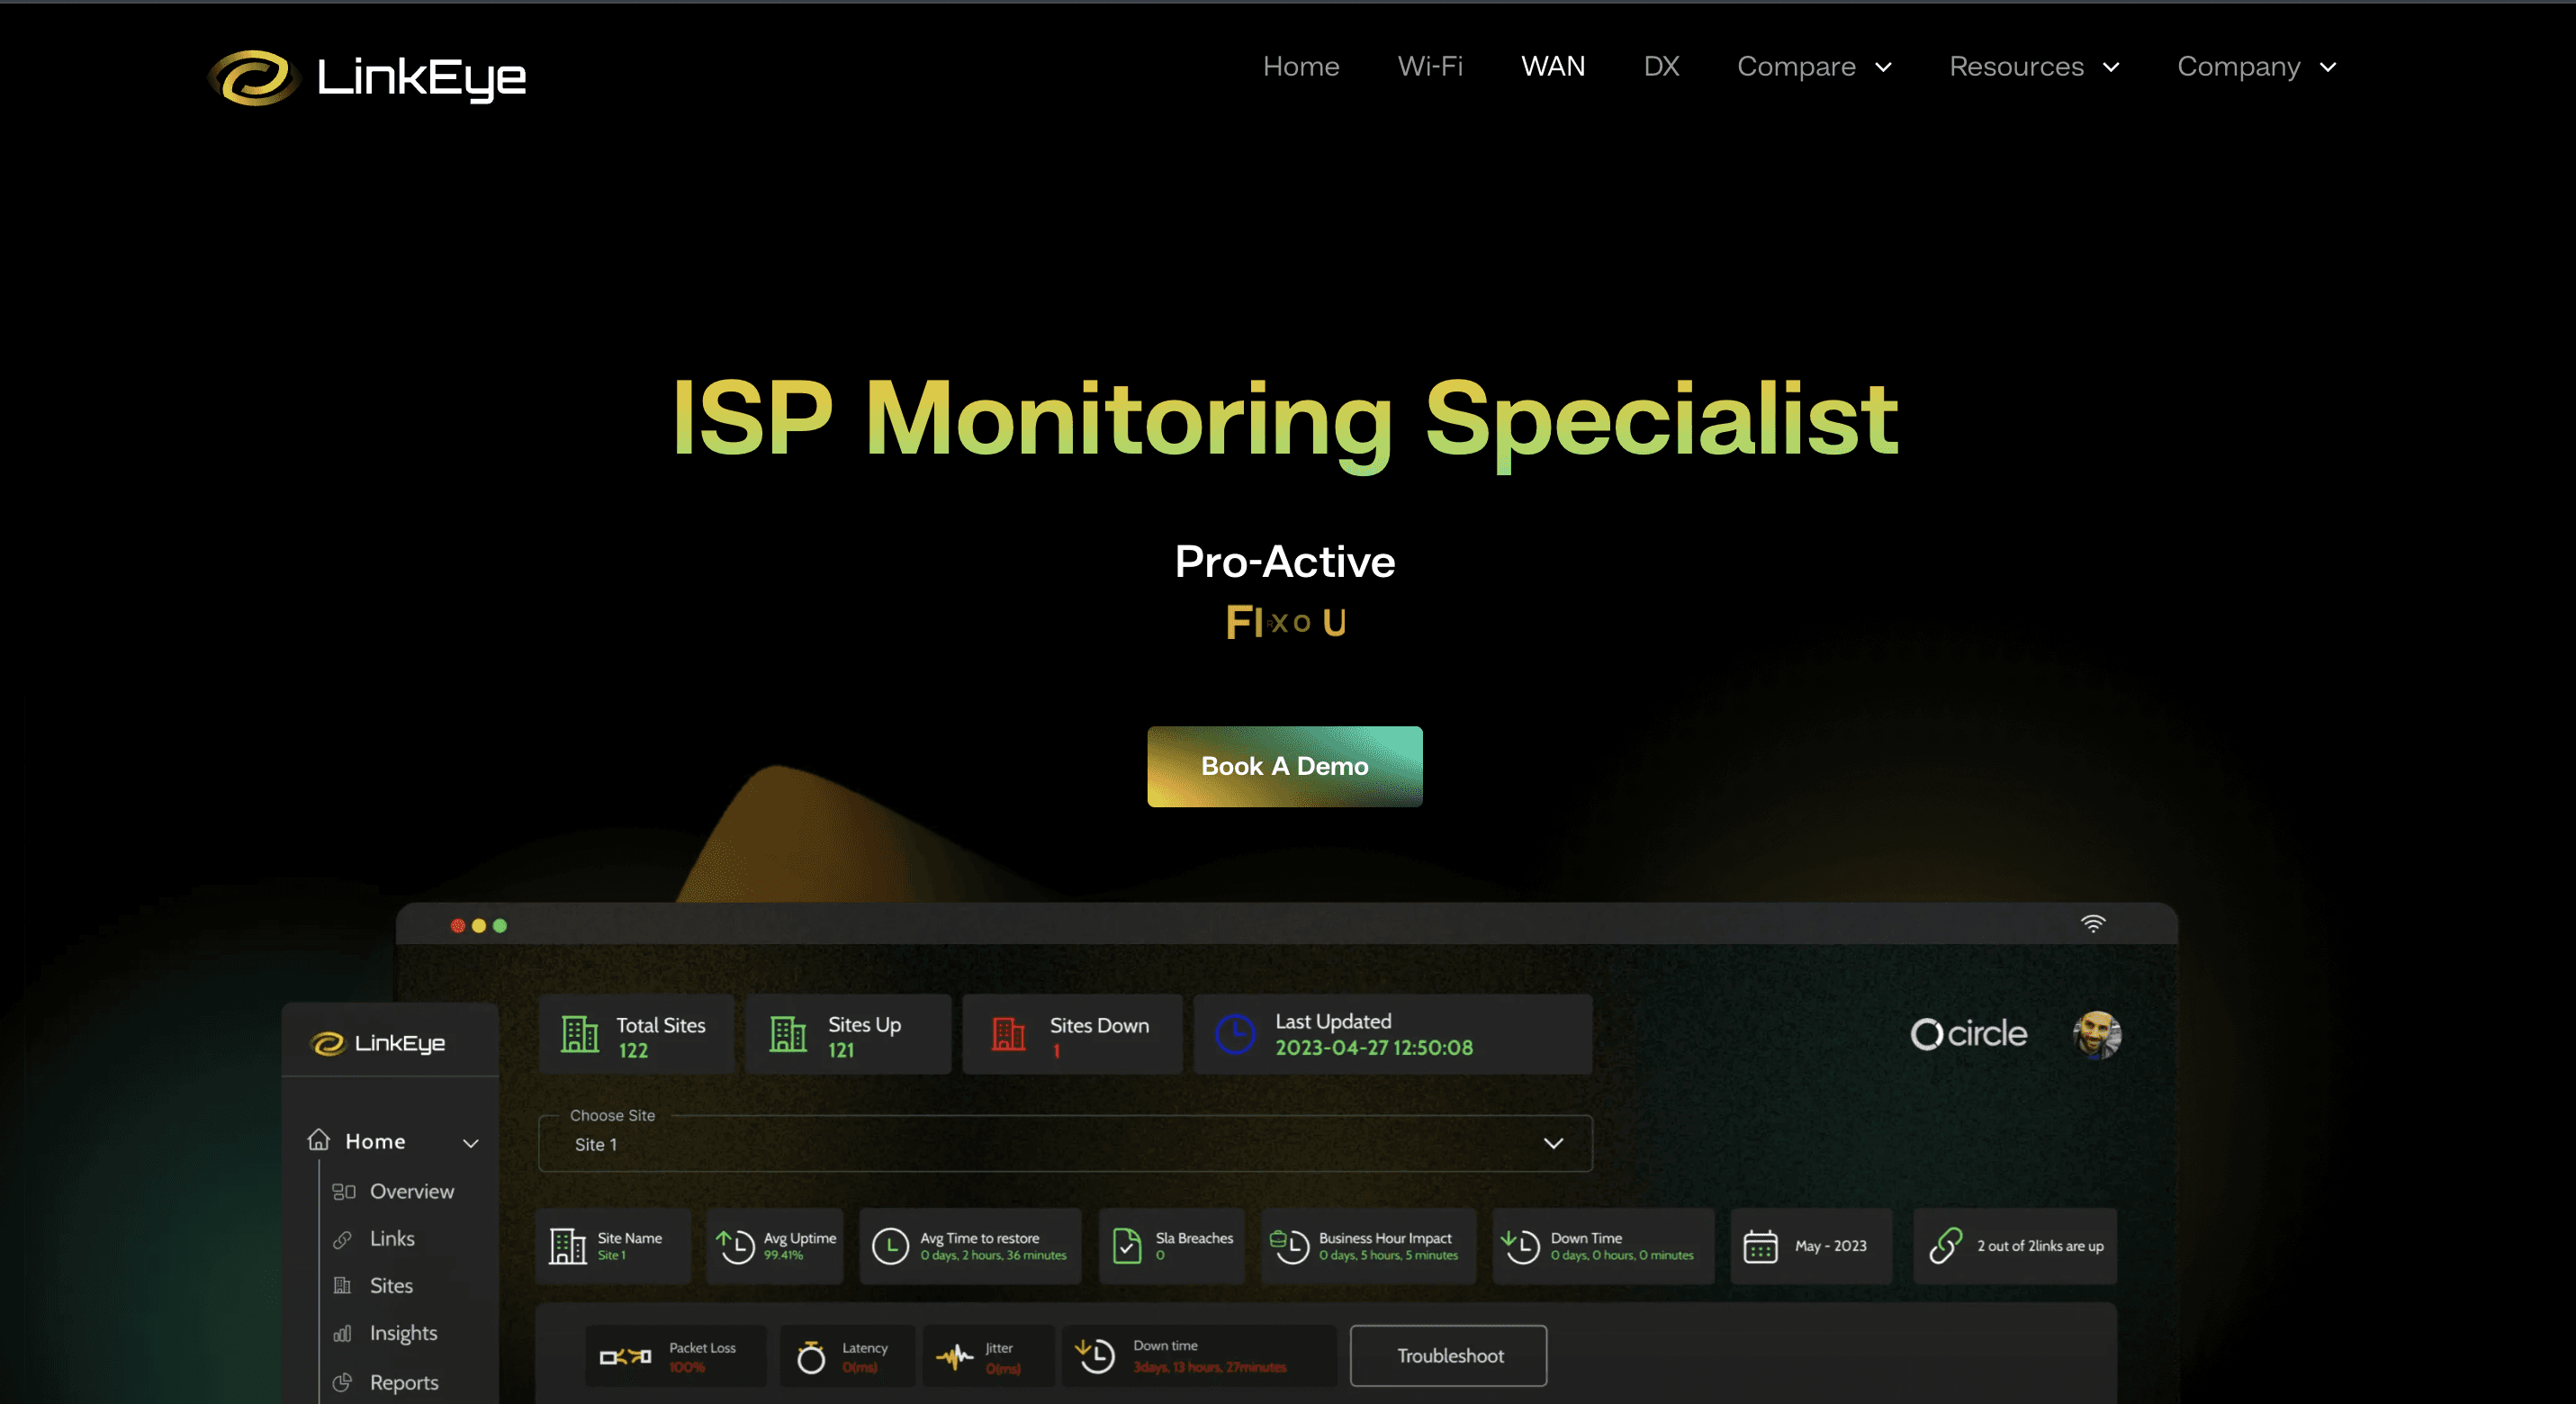Click the Avg Time to restore clock icon
The image size is (2576, 1404).
pos(890,1246)
